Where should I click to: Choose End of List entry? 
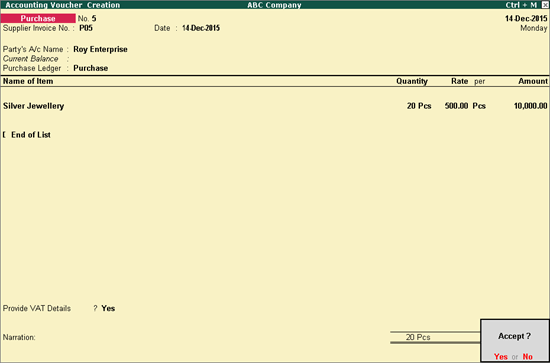[x=31, y=135]
